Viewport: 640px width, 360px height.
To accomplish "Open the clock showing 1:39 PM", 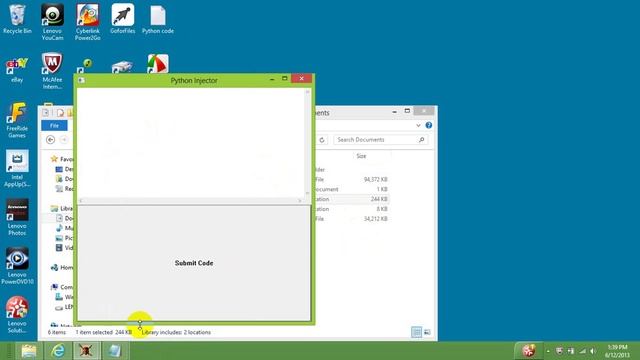I will (617, 351).
